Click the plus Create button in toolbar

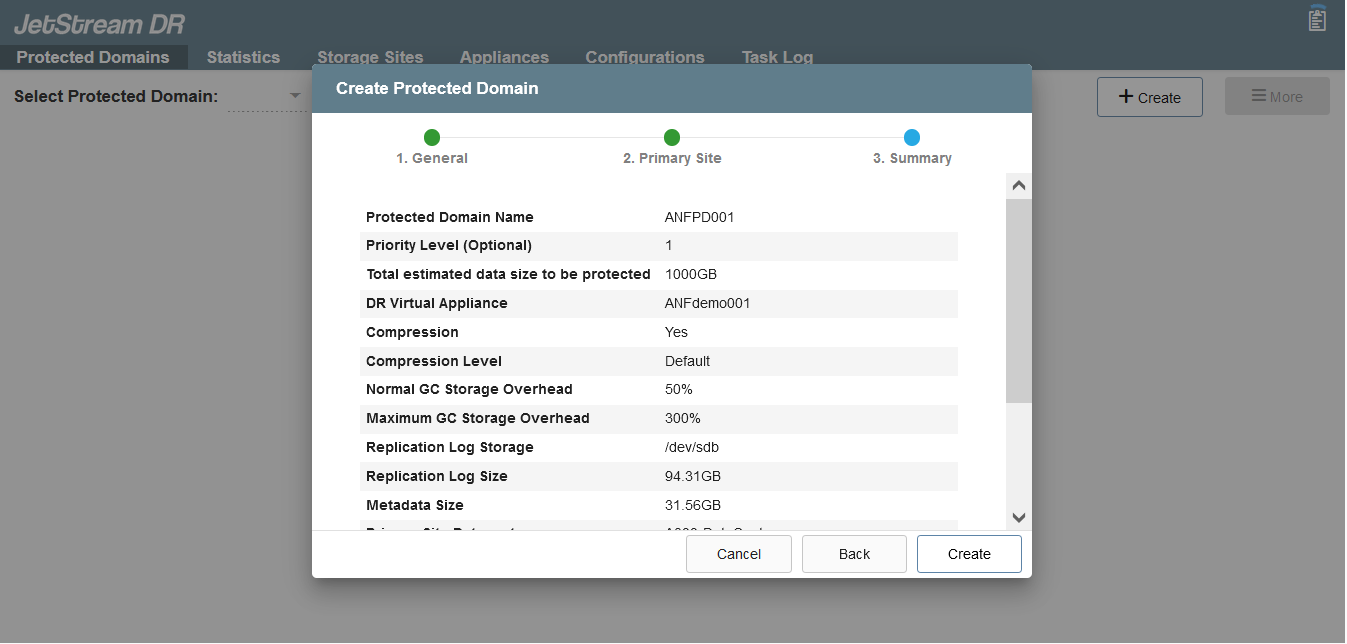pyautogui.click(x=1149, y=97)
